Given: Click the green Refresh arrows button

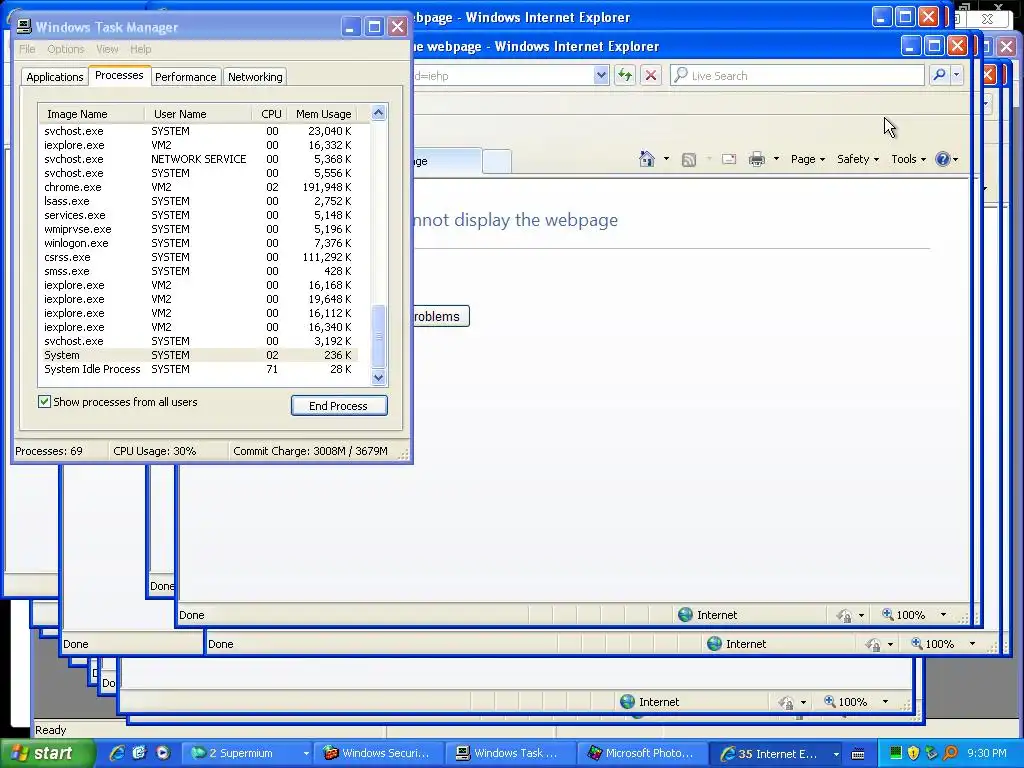Looking at the screenshot, I should point(625,75).
